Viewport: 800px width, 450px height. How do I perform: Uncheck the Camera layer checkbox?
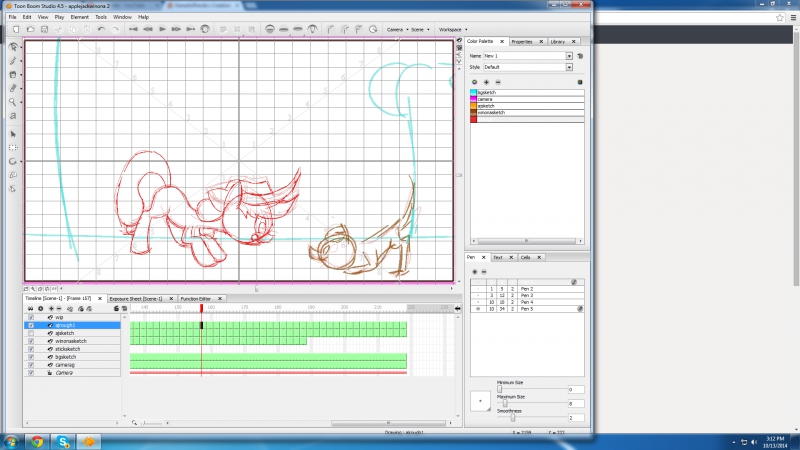[31, 373]
